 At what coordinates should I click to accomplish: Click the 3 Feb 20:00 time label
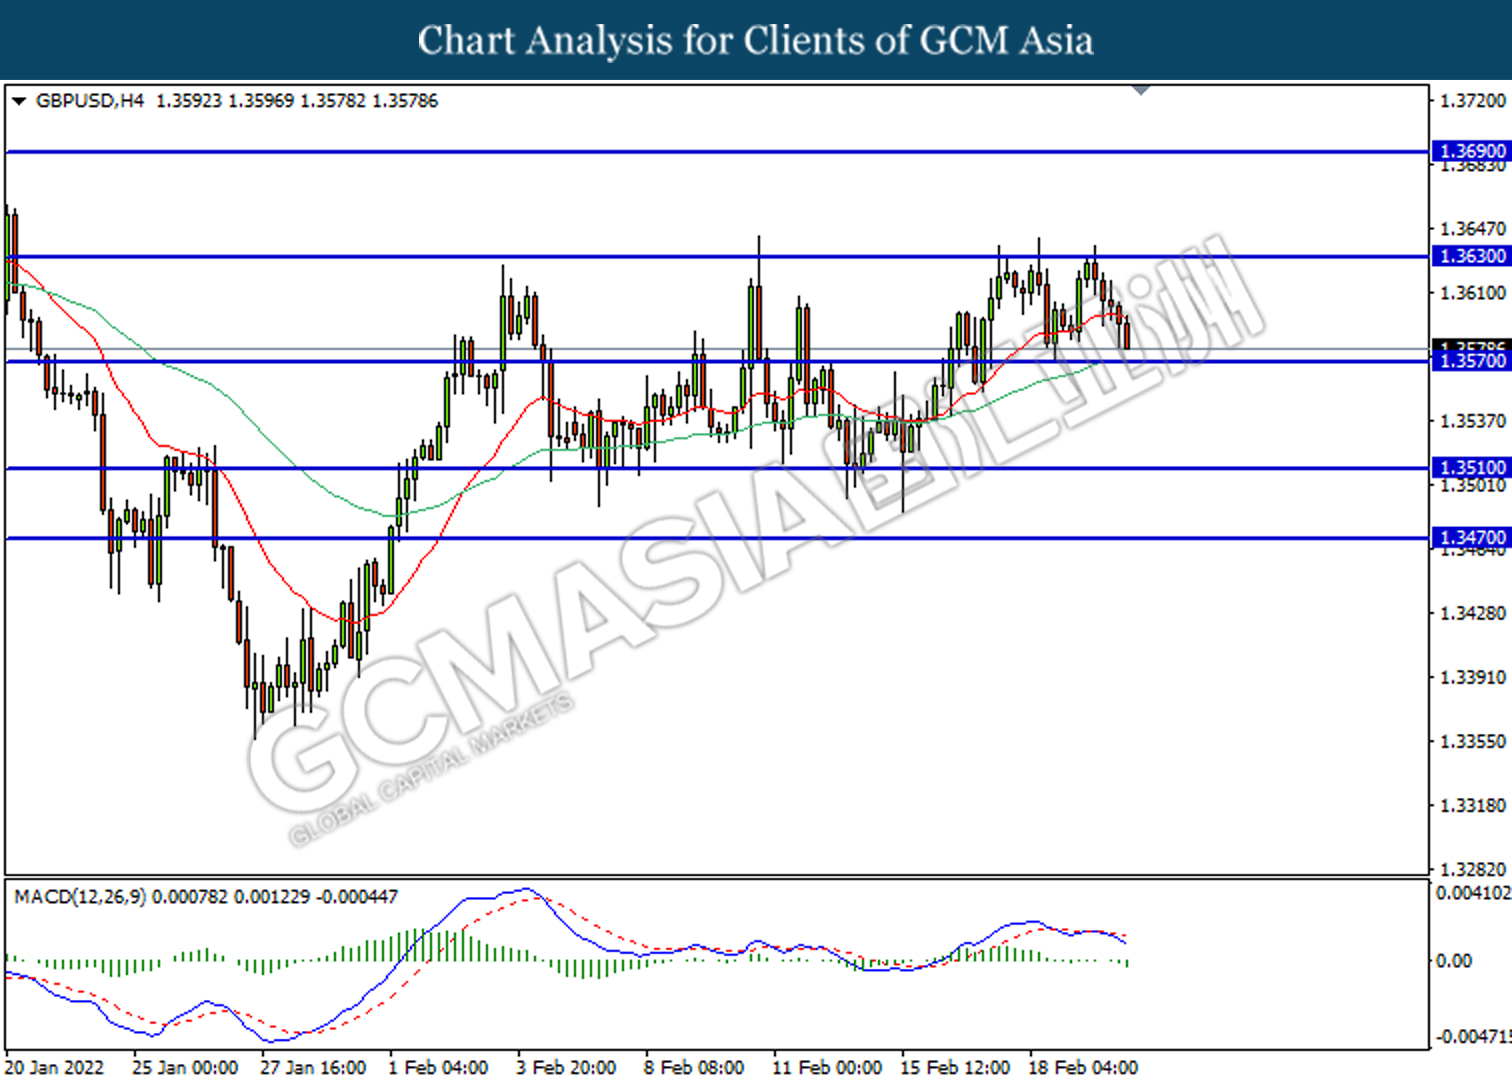[x=566, y=1067]
